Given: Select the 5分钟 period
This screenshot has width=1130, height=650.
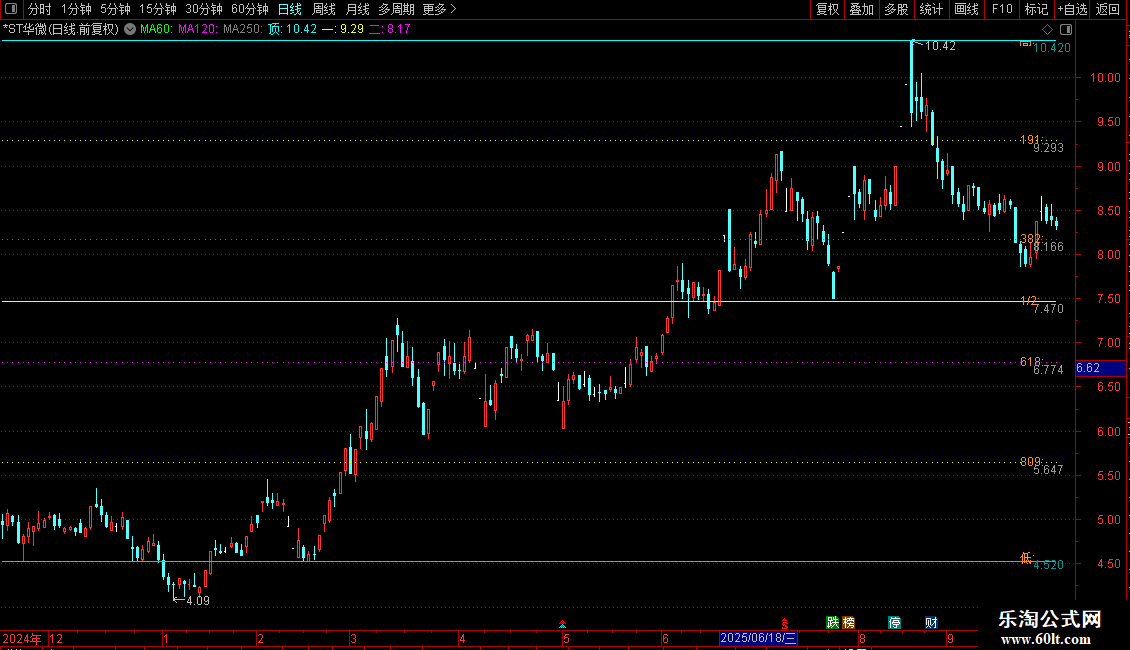Looking at the screenshot, I should point(115,9).
